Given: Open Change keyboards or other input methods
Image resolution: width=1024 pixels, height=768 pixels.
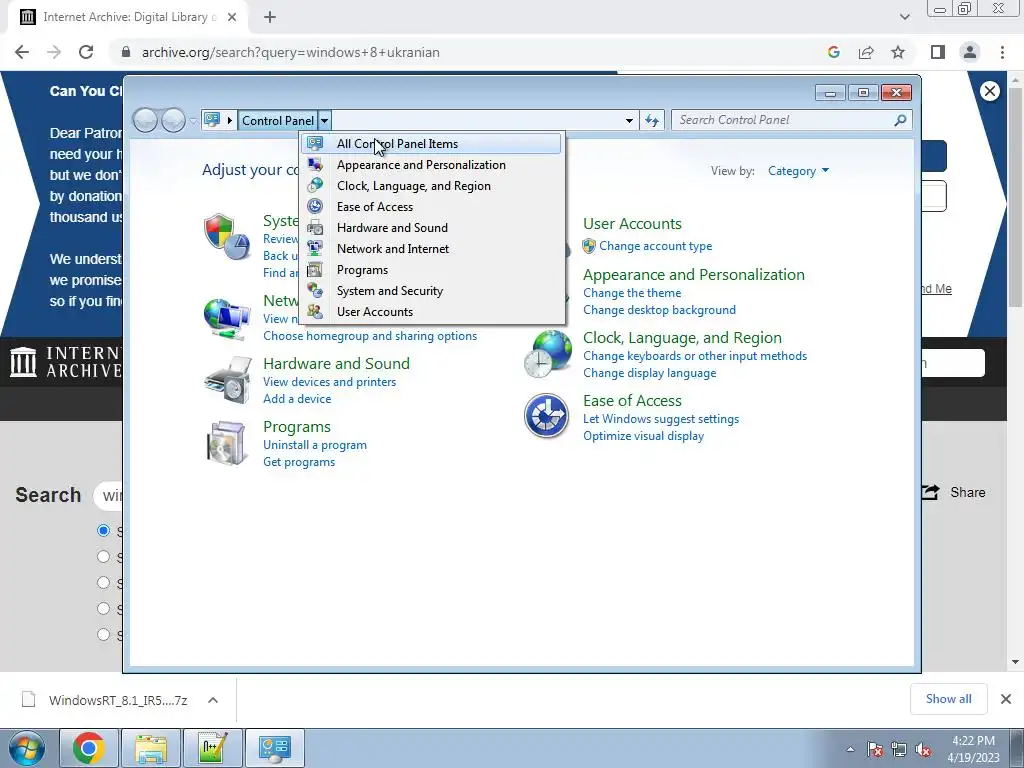Looking at the screenshot, I should (x=695, y=356).
